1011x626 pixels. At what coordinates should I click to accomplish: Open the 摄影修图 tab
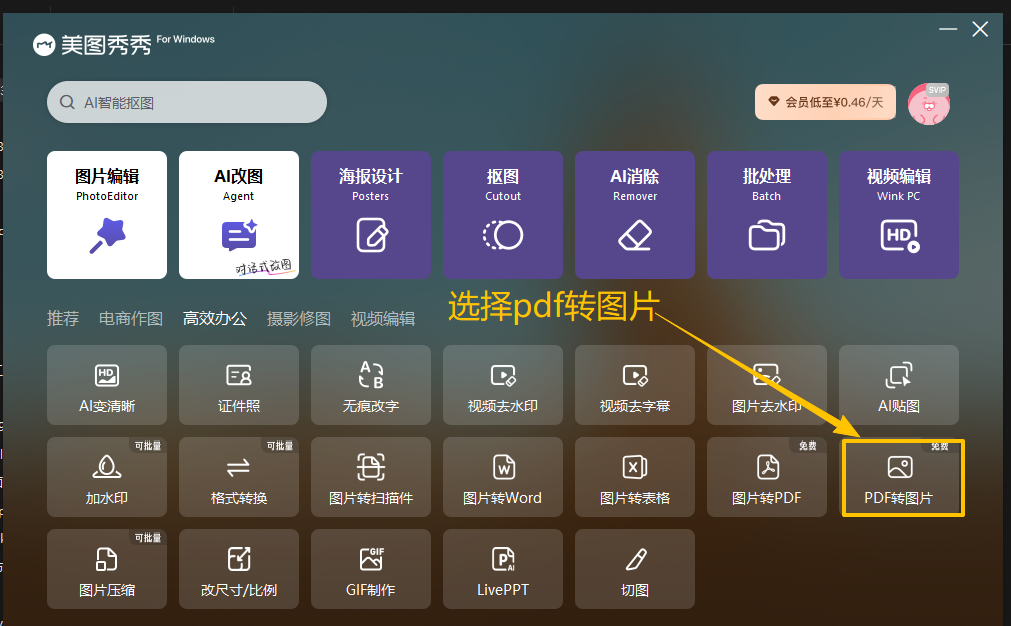[299, 318]
